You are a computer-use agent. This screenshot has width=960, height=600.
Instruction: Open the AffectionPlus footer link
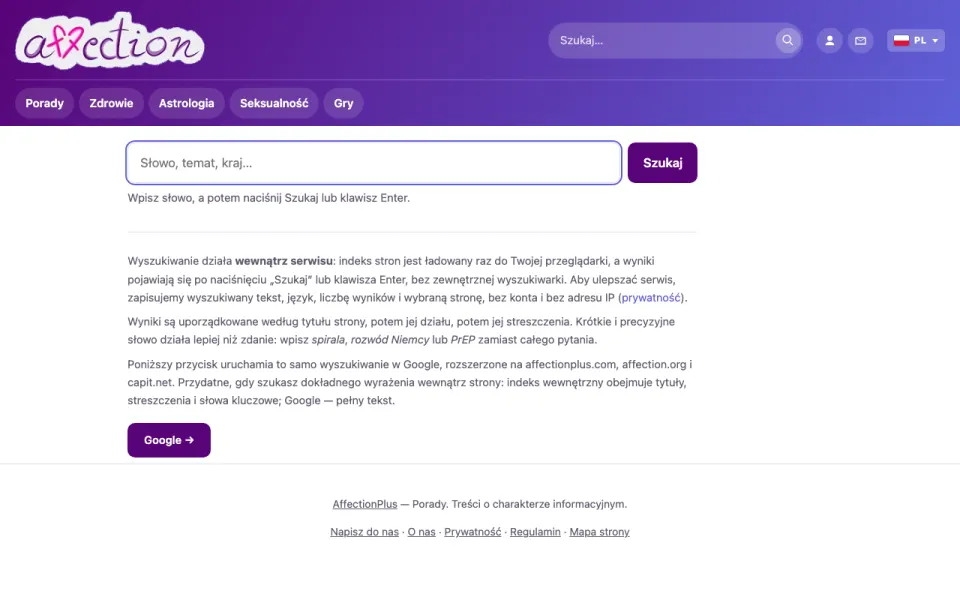point(365,504)
